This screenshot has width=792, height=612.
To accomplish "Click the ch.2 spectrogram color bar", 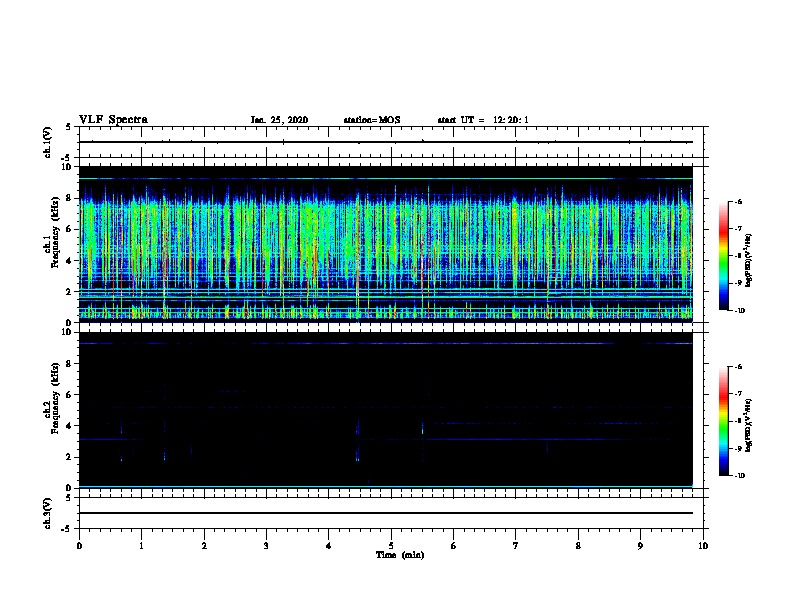I will tap(723, 421).
